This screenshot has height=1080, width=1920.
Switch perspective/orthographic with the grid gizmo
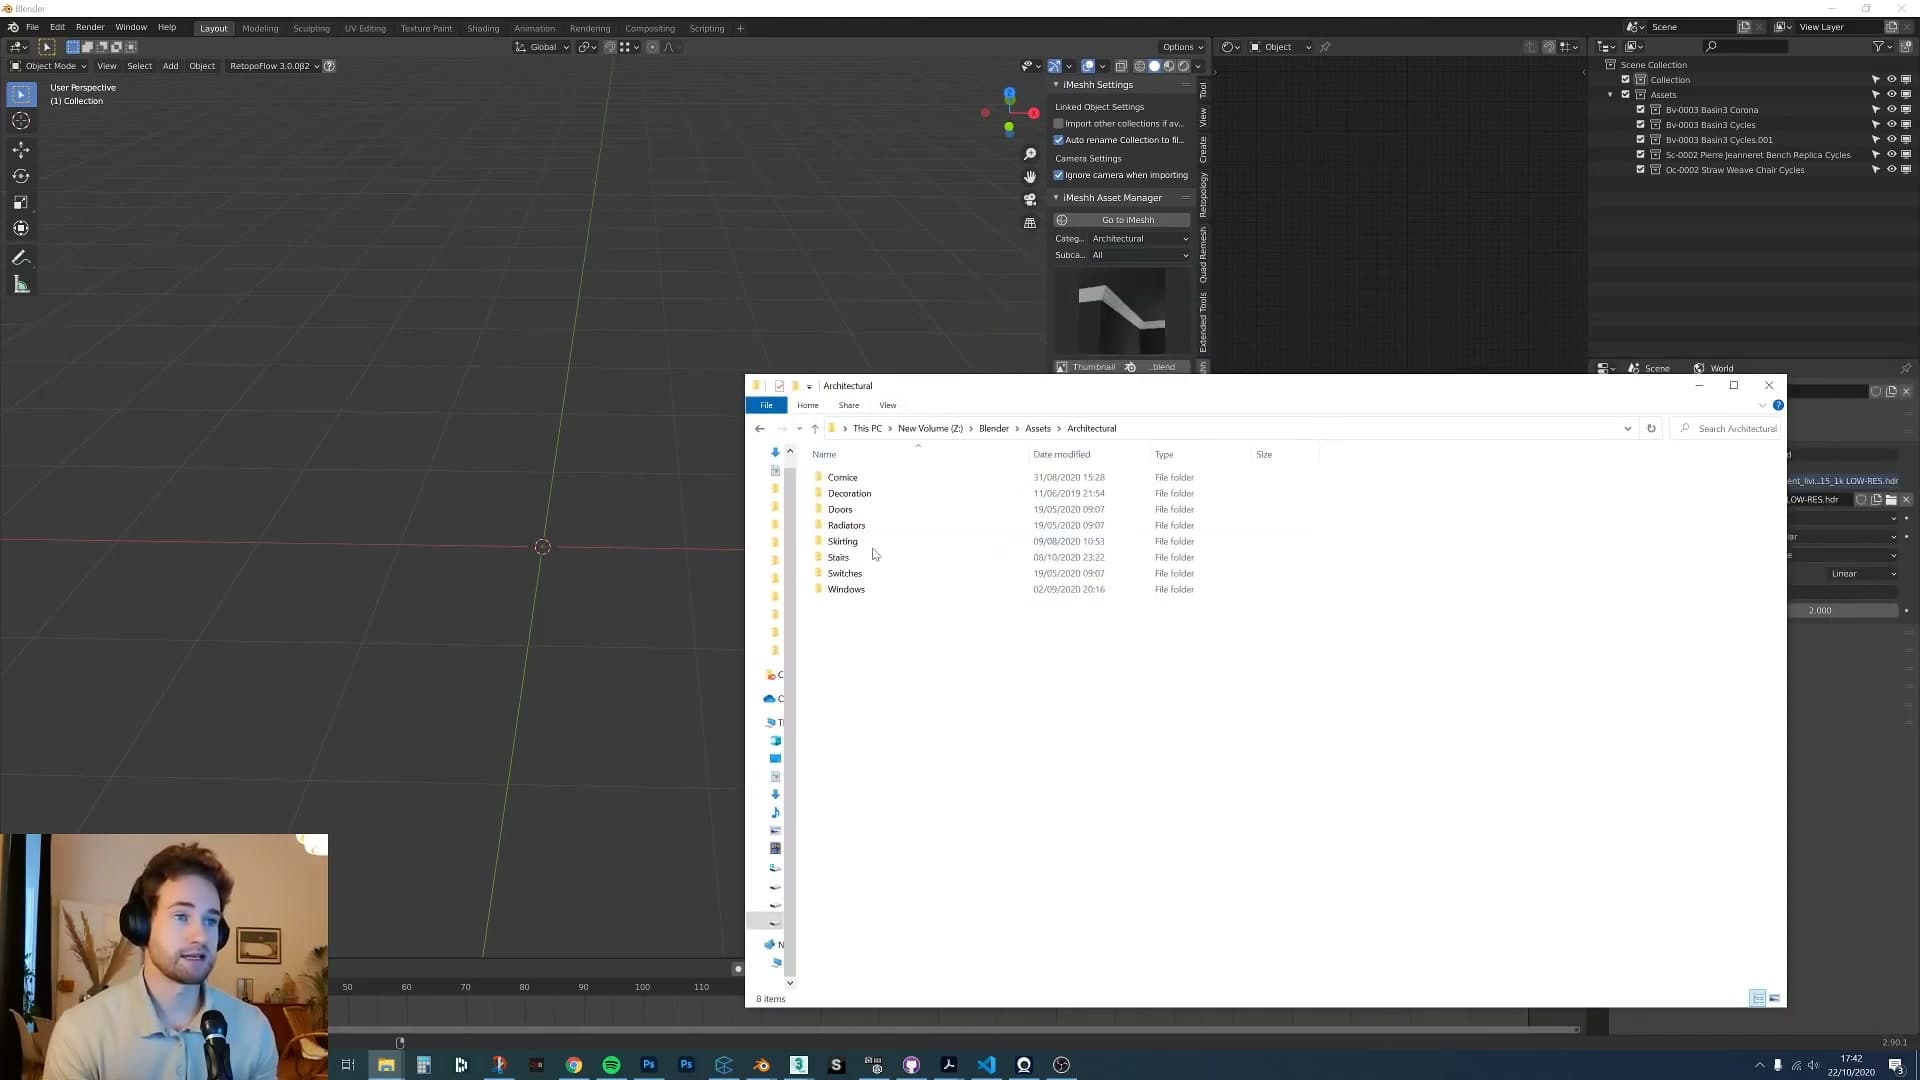[x=1030, y=223]
